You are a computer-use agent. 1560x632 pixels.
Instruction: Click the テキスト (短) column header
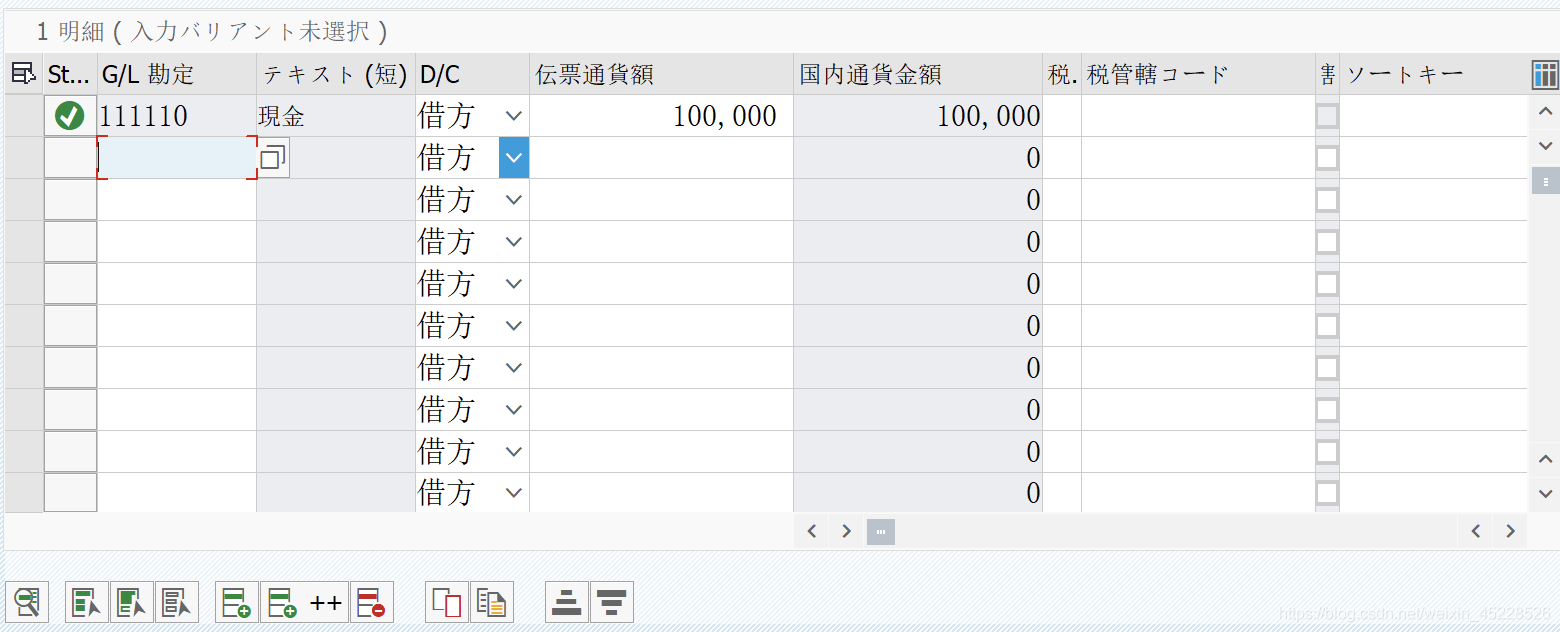tap(336, 74)
